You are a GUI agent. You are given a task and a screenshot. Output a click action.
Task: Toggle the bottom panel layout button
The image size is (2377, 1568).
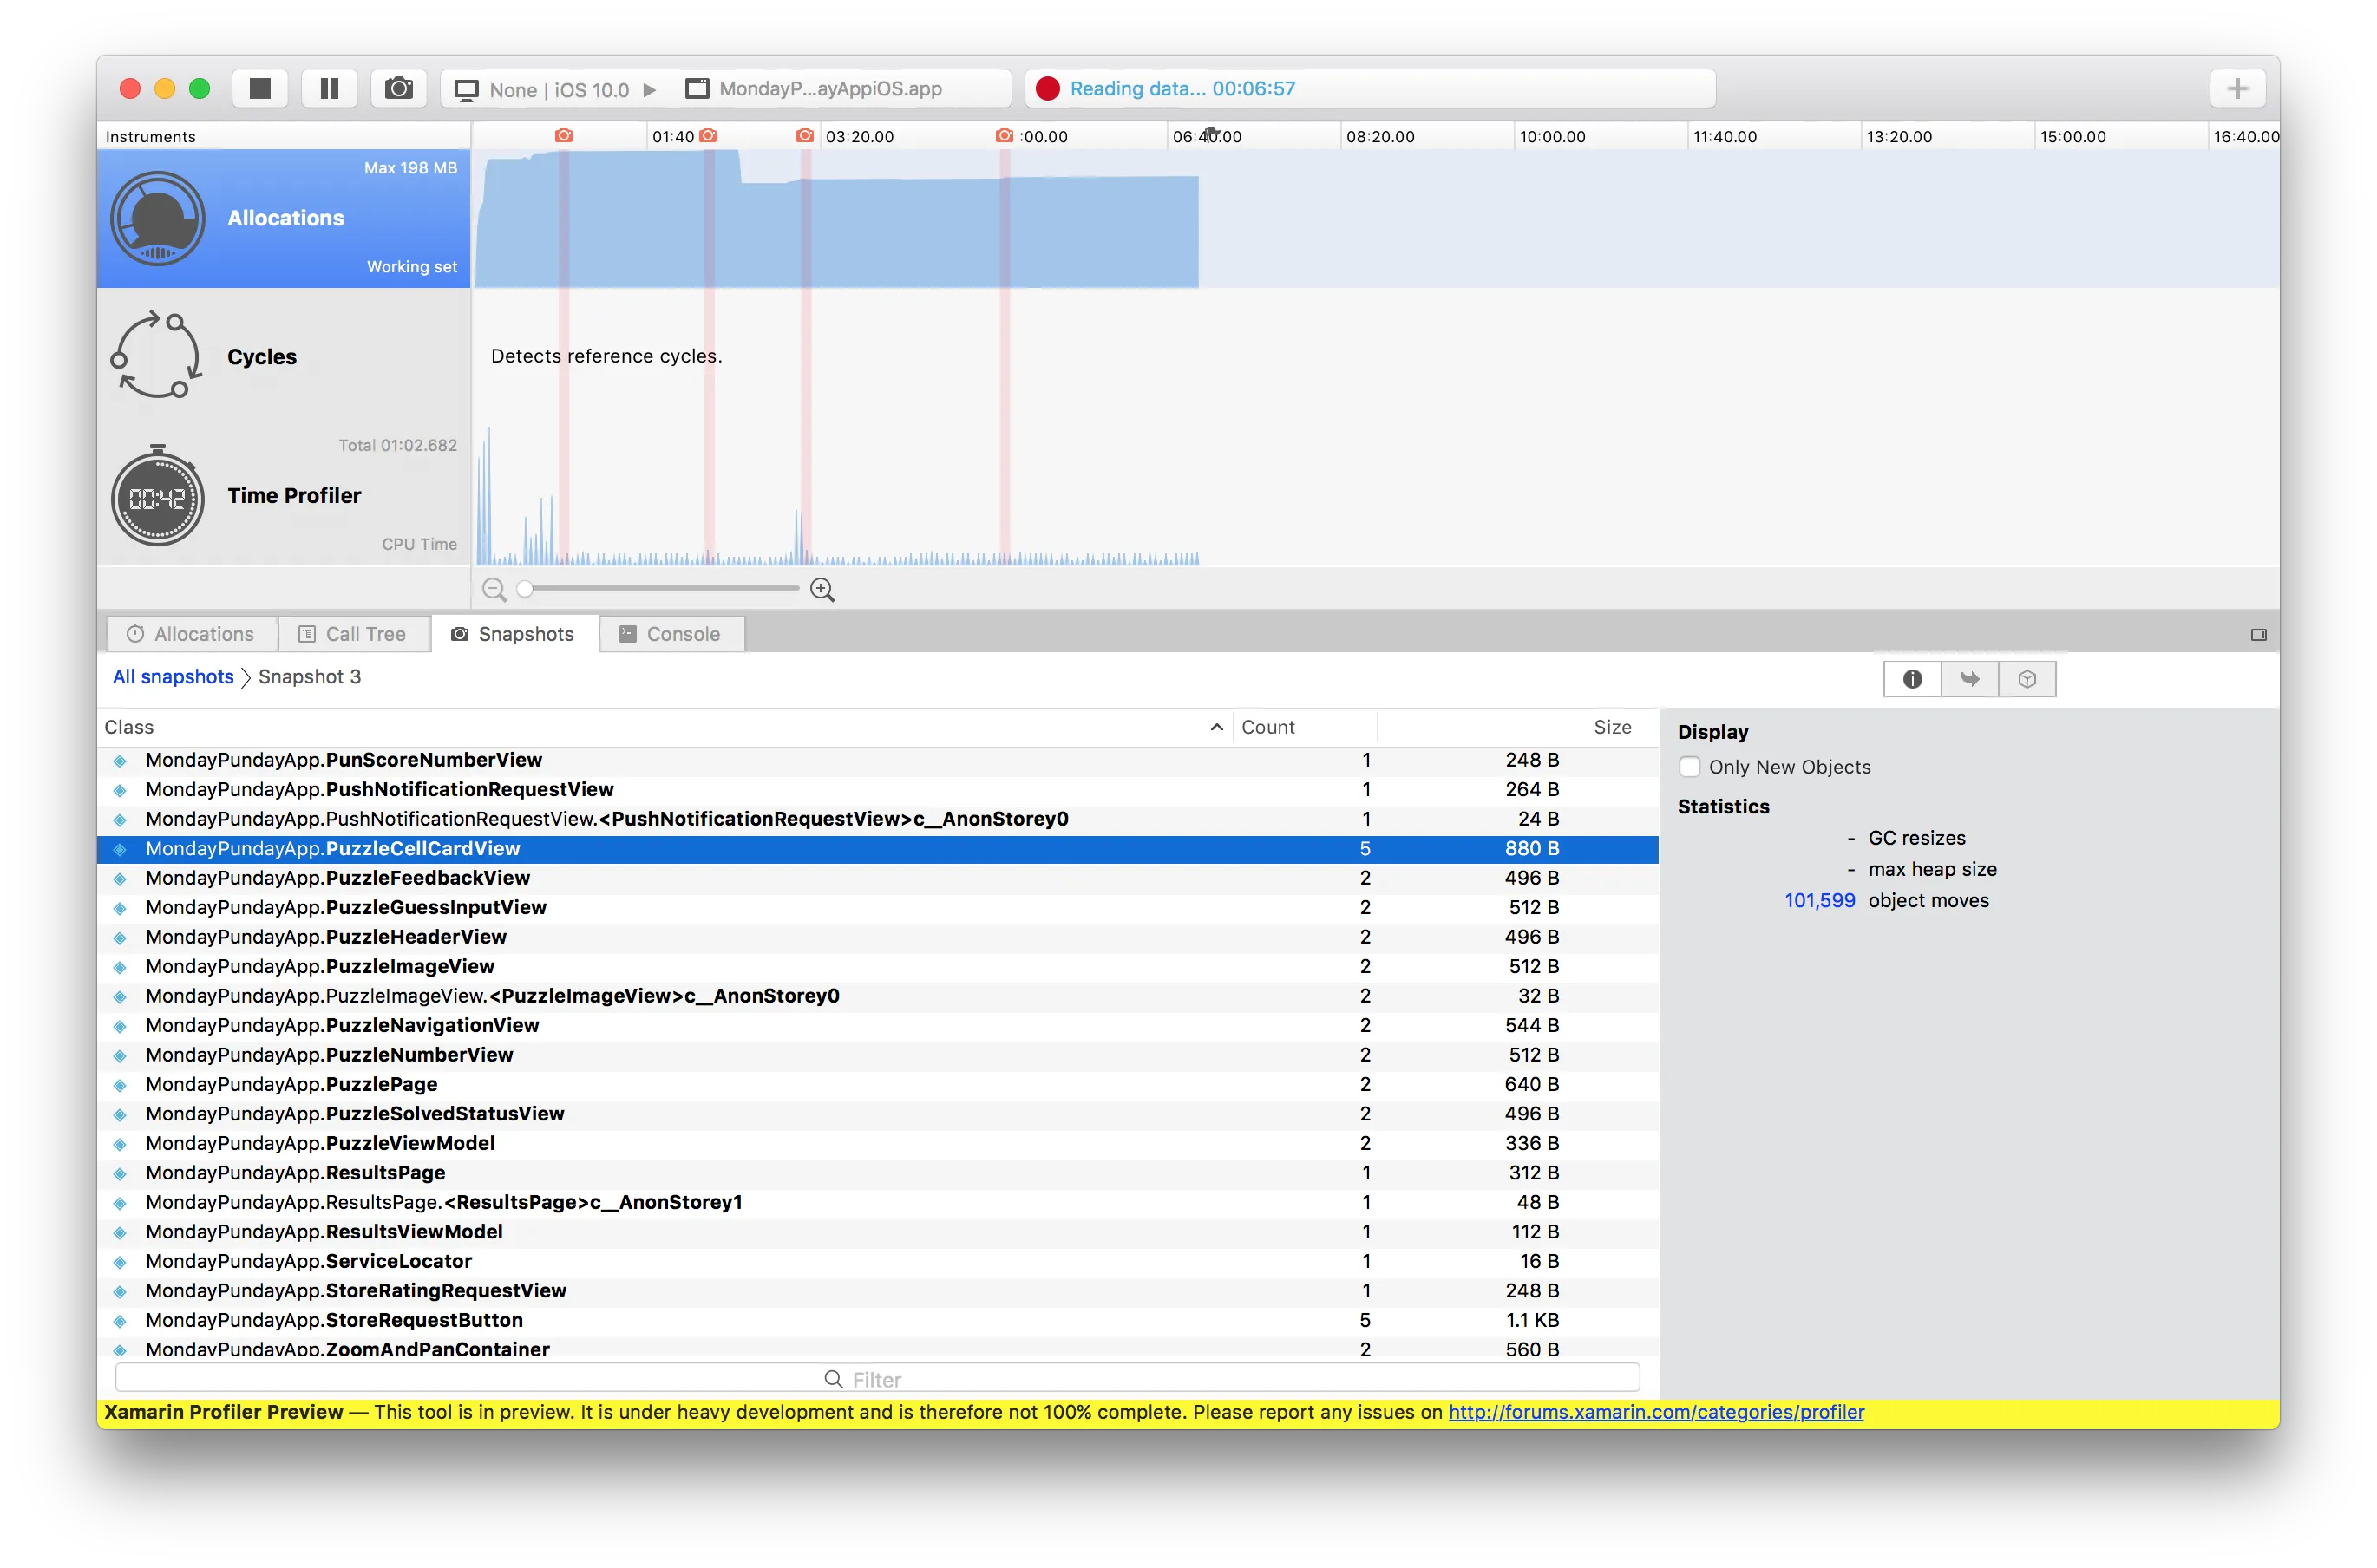pos(2258,635)
